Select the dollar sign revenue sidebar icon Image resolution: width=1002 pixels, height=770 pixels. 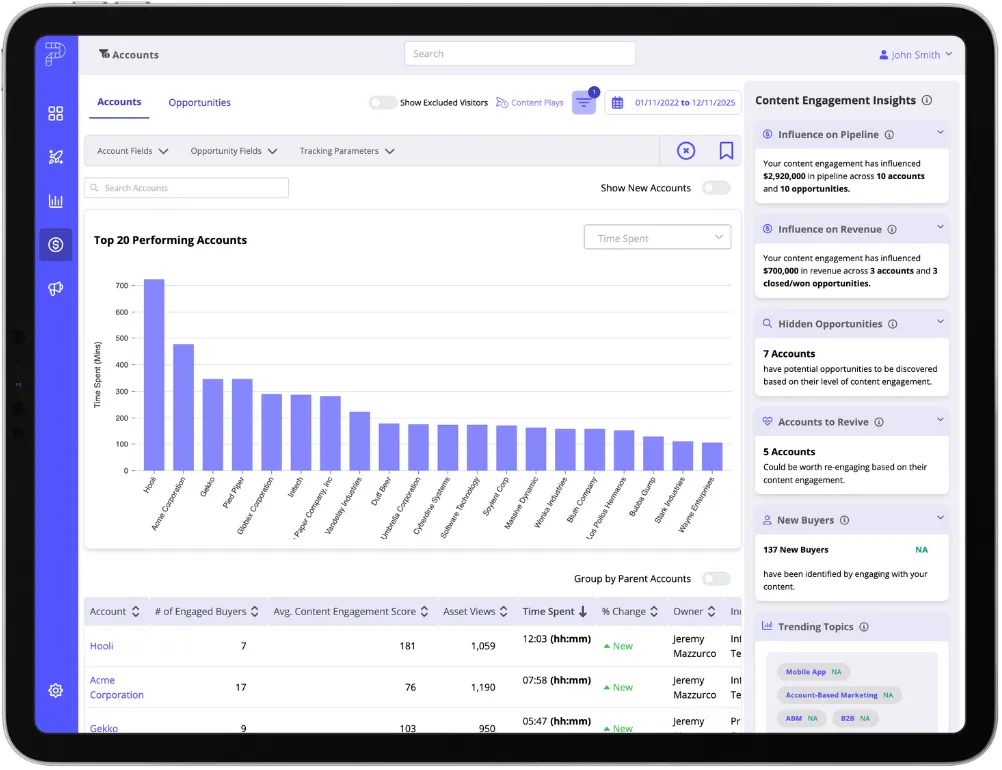point(56,245)
